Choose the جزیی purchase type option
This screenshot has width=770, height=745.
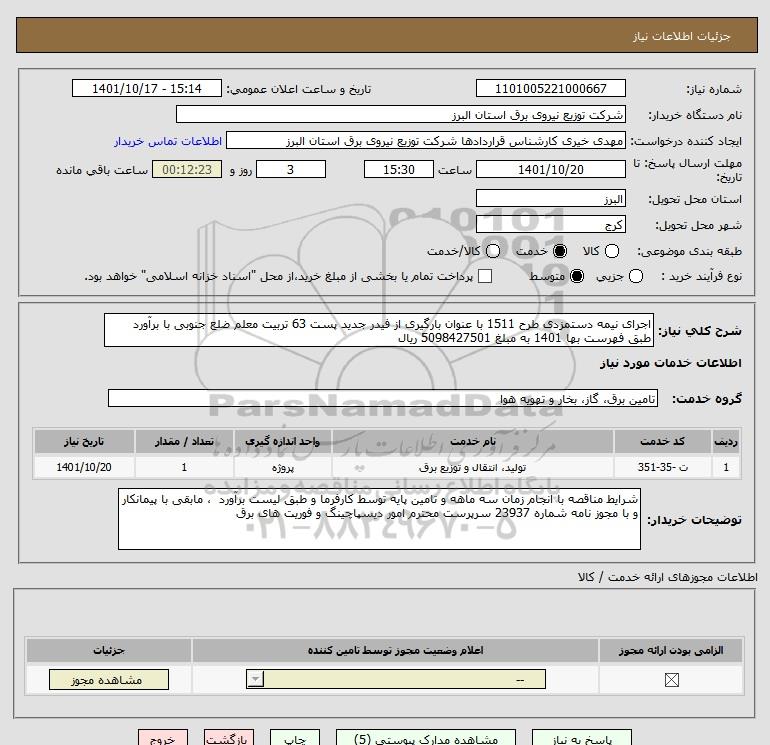coord(635,276)
